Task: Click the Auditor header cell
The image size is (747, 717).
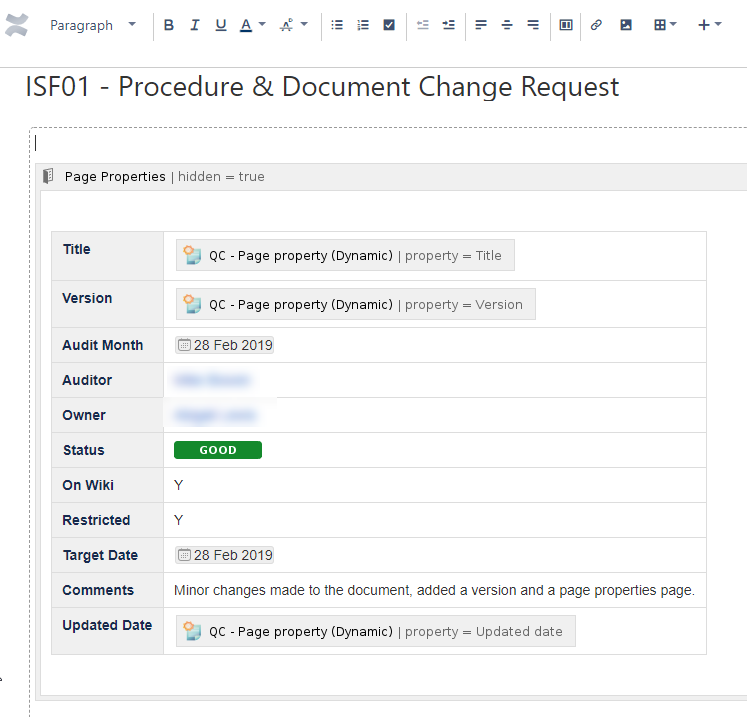Action: coord(108,380)
